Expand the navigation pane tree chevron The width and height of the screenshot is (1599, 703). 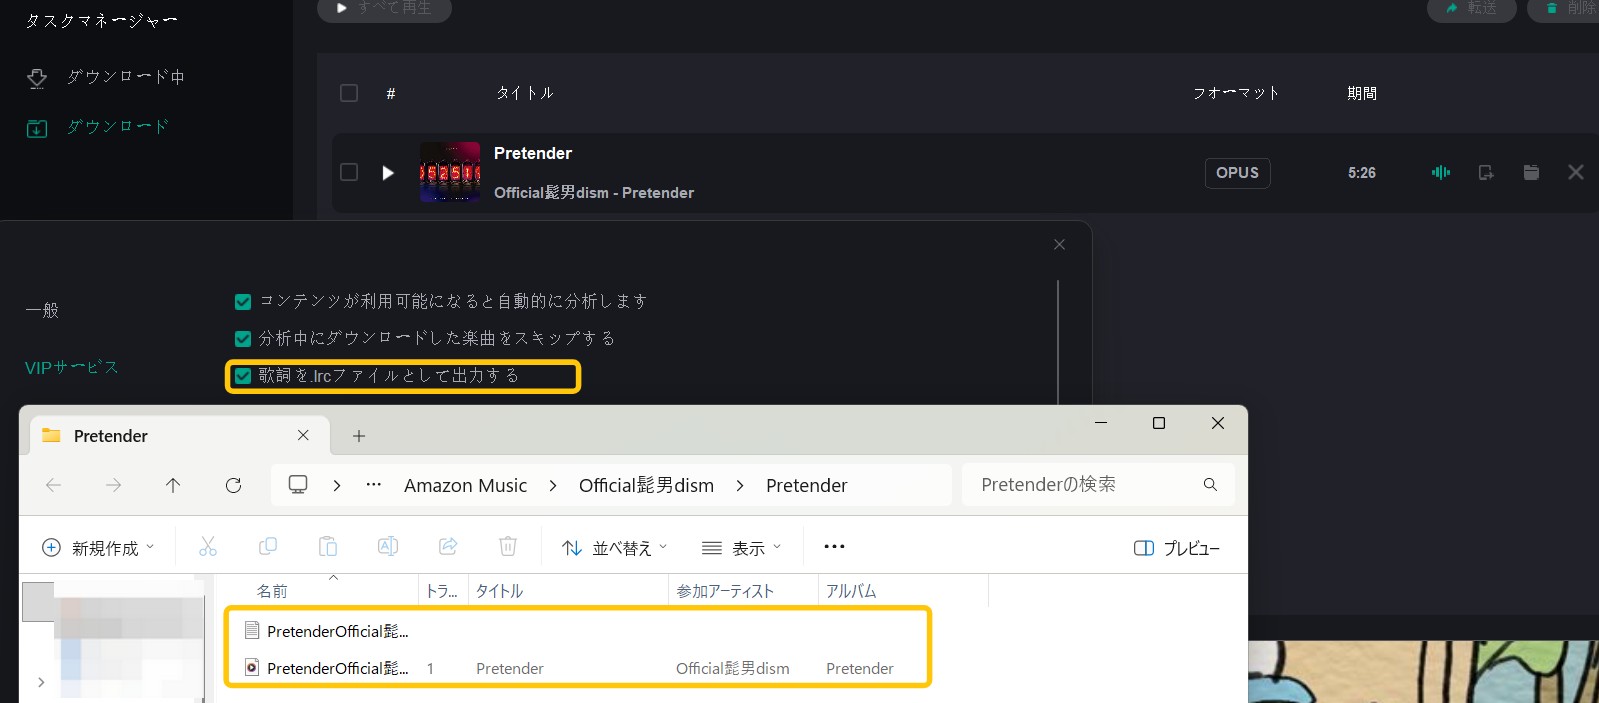tap(41, 682)
